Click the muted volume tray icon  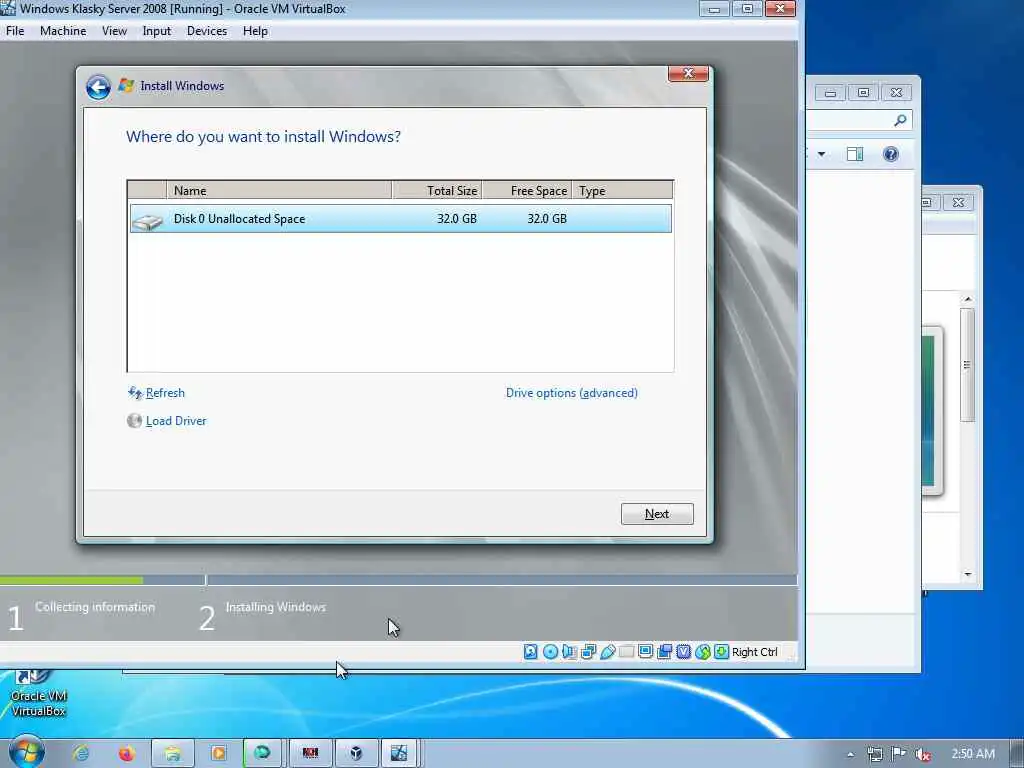923,754
